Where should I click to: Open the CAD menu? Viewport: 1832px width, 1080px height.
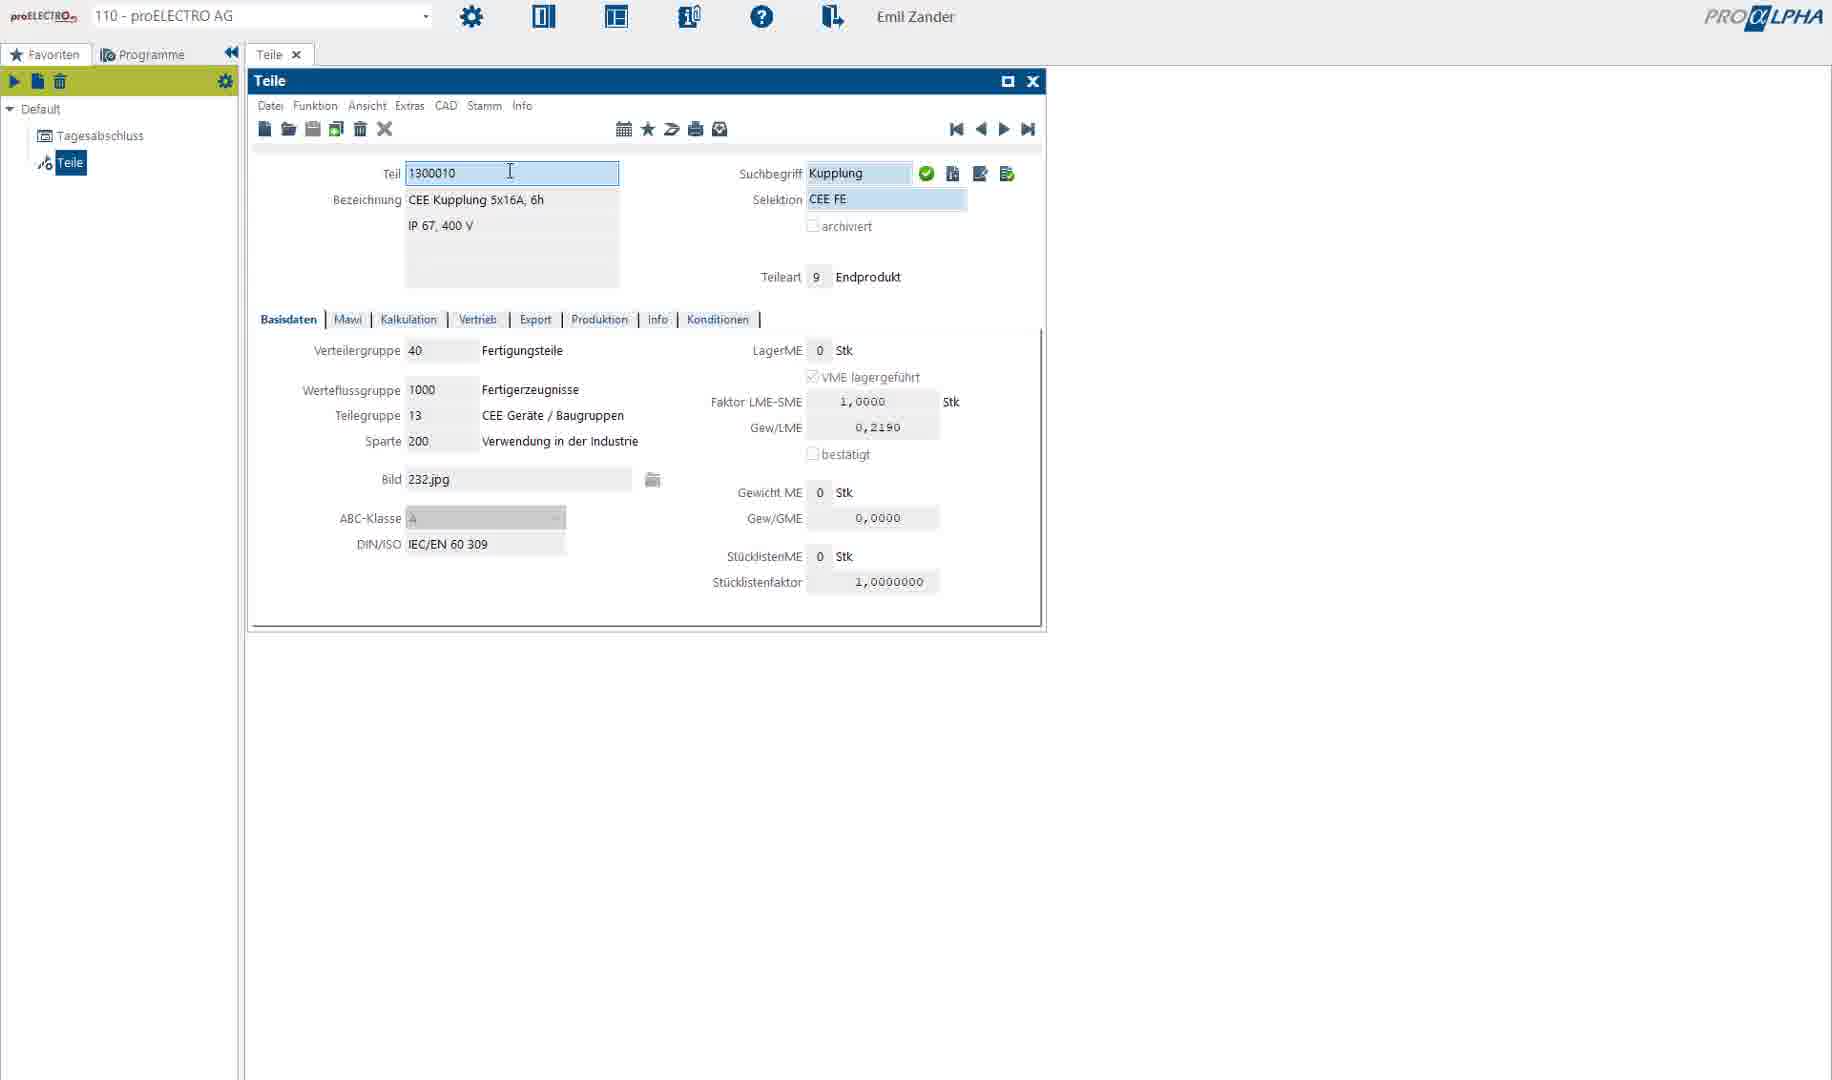pos(446,106)
